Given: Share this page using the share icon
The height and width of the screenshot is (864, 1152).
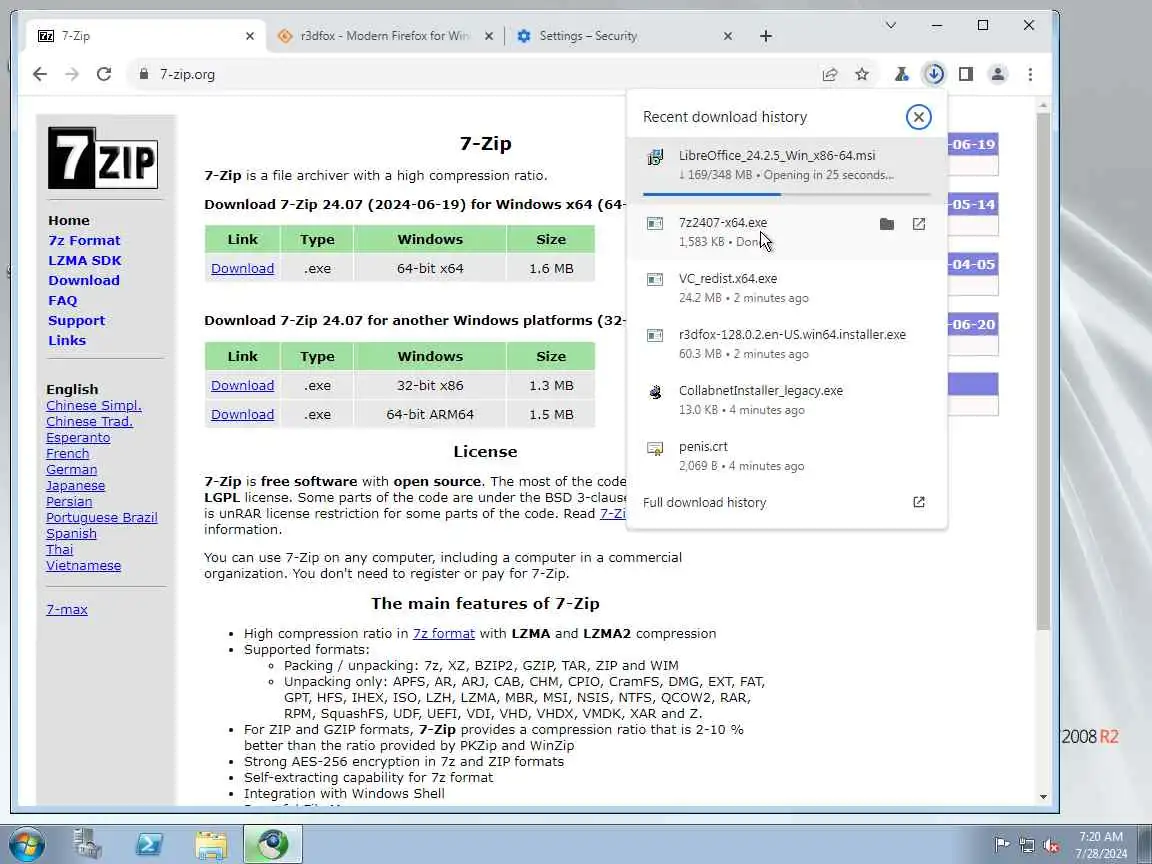Looking at the screenshot, I should click(x=829, y=74).
